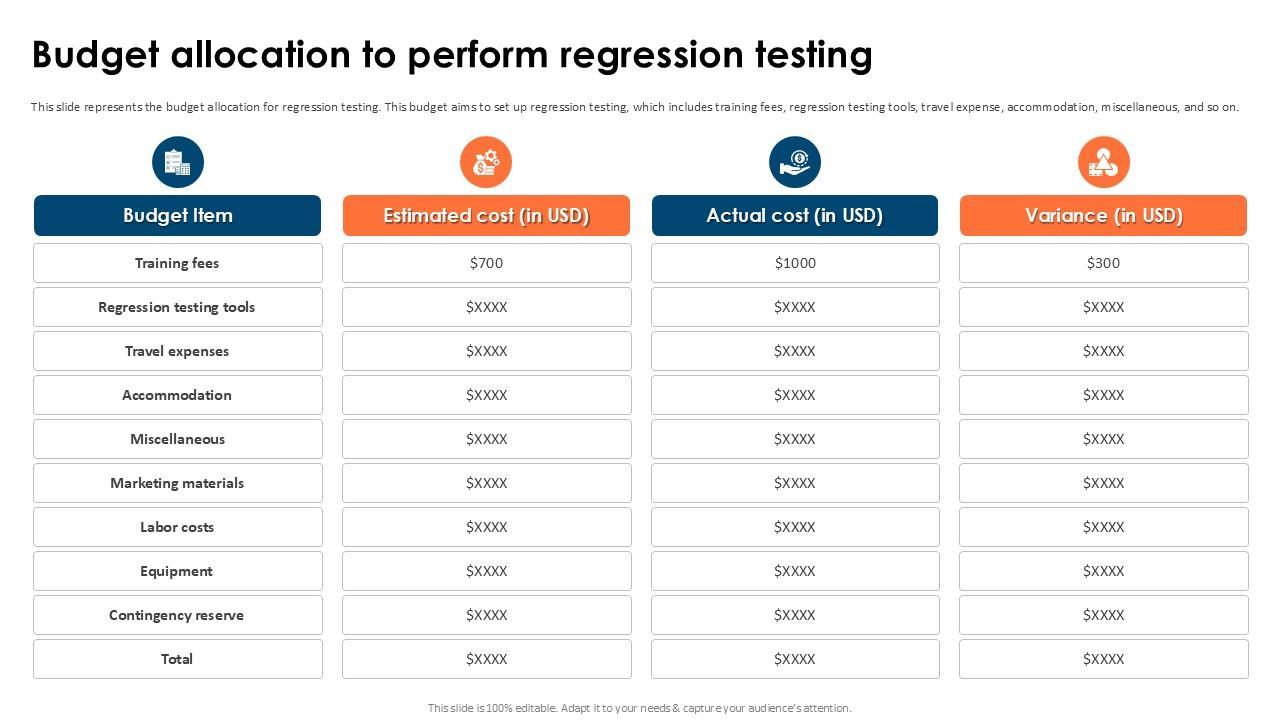Click the $1000 actual cost cell
Viewport: 1280px width, 720px height.
pyautogui.click(x=795, y=263)
